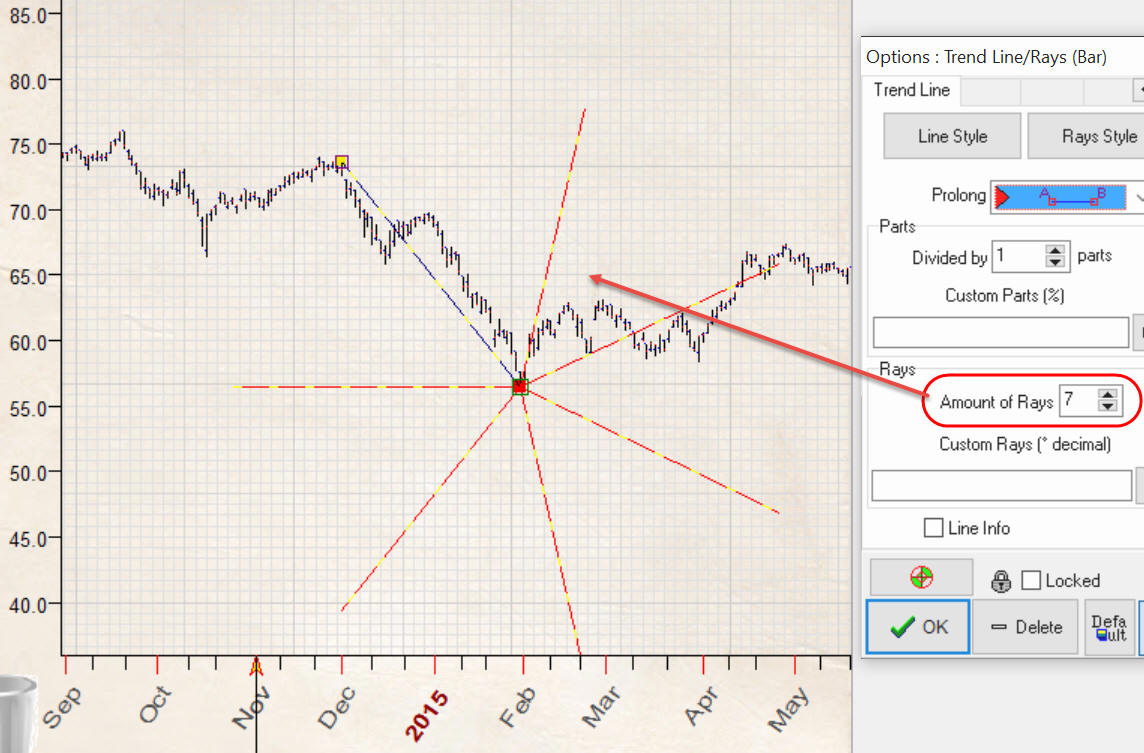The image size is (1144, 753).
Task: Click the 'Custom Rays (° decimal)' label
Action: coord(1025,444)
